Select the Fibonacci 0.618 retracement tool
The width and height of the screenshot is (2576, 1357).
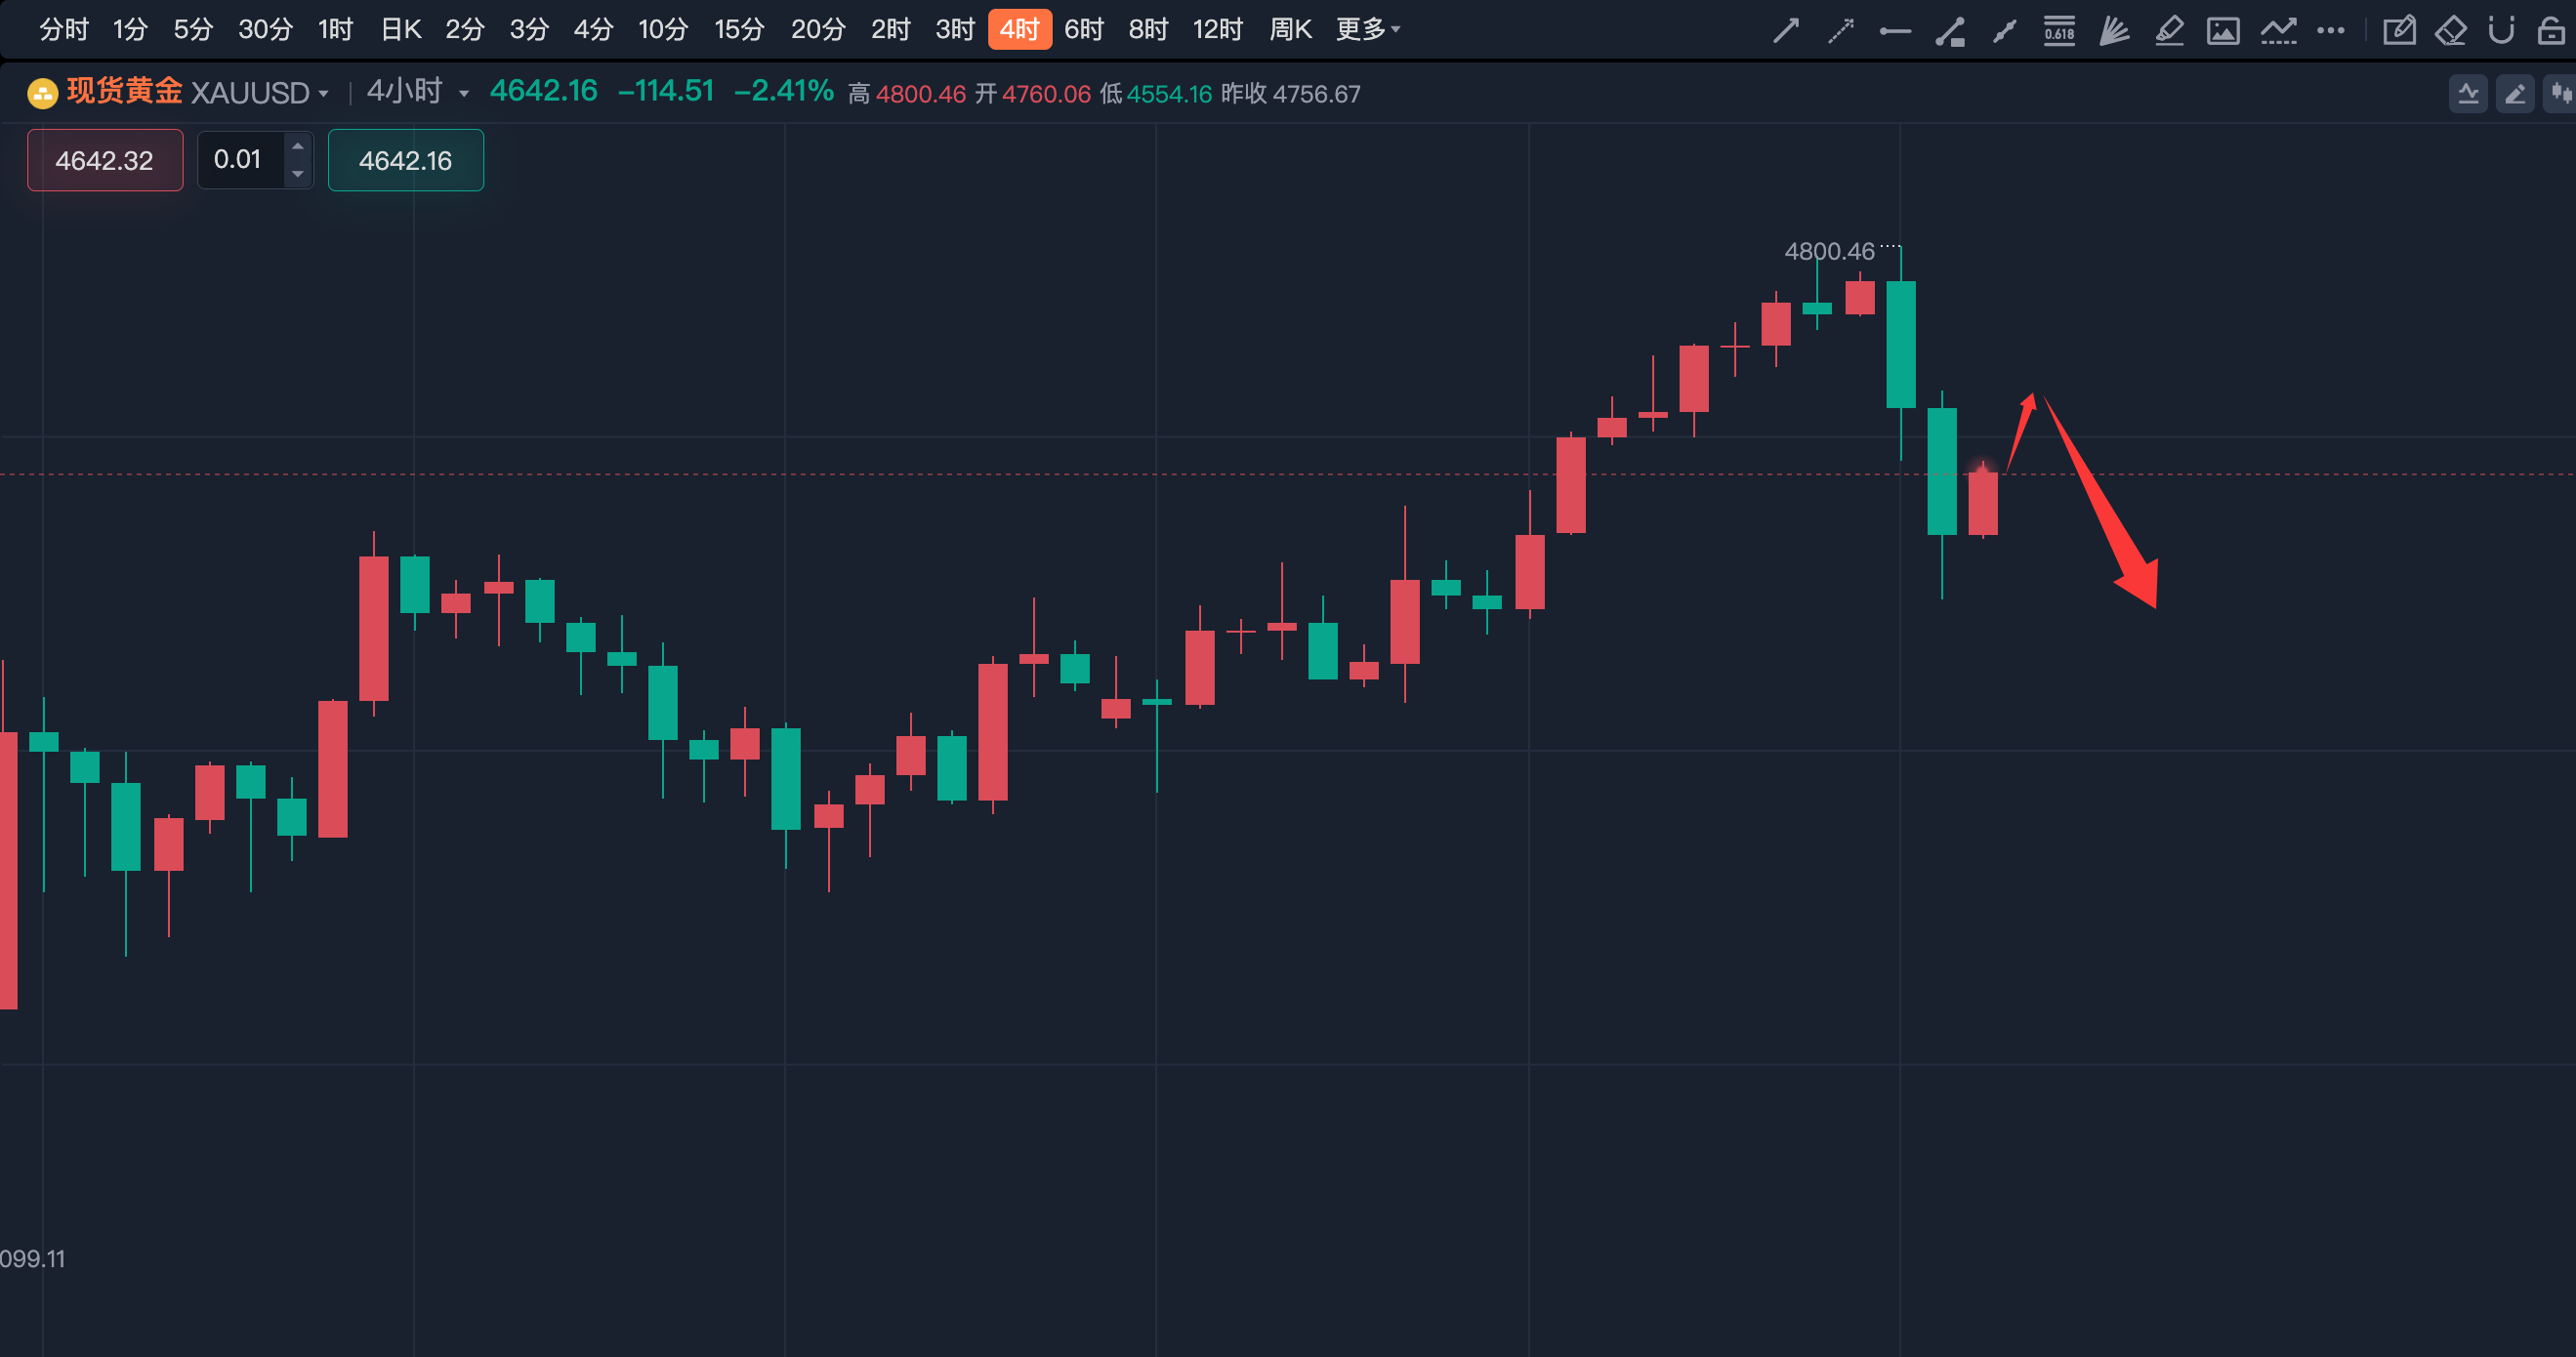tap(2059, 30)
